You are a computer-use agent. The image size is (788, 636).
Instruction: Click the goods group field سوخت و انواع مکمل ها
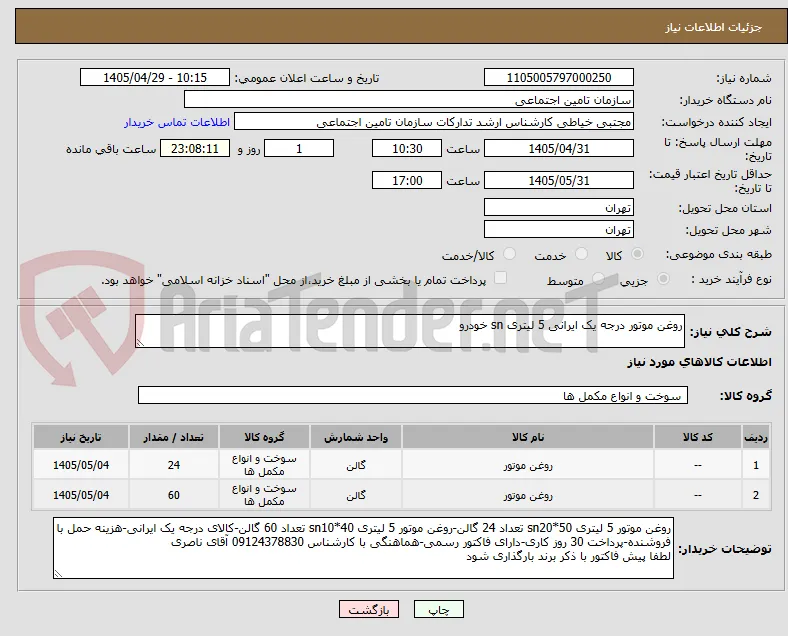(413, 395)
